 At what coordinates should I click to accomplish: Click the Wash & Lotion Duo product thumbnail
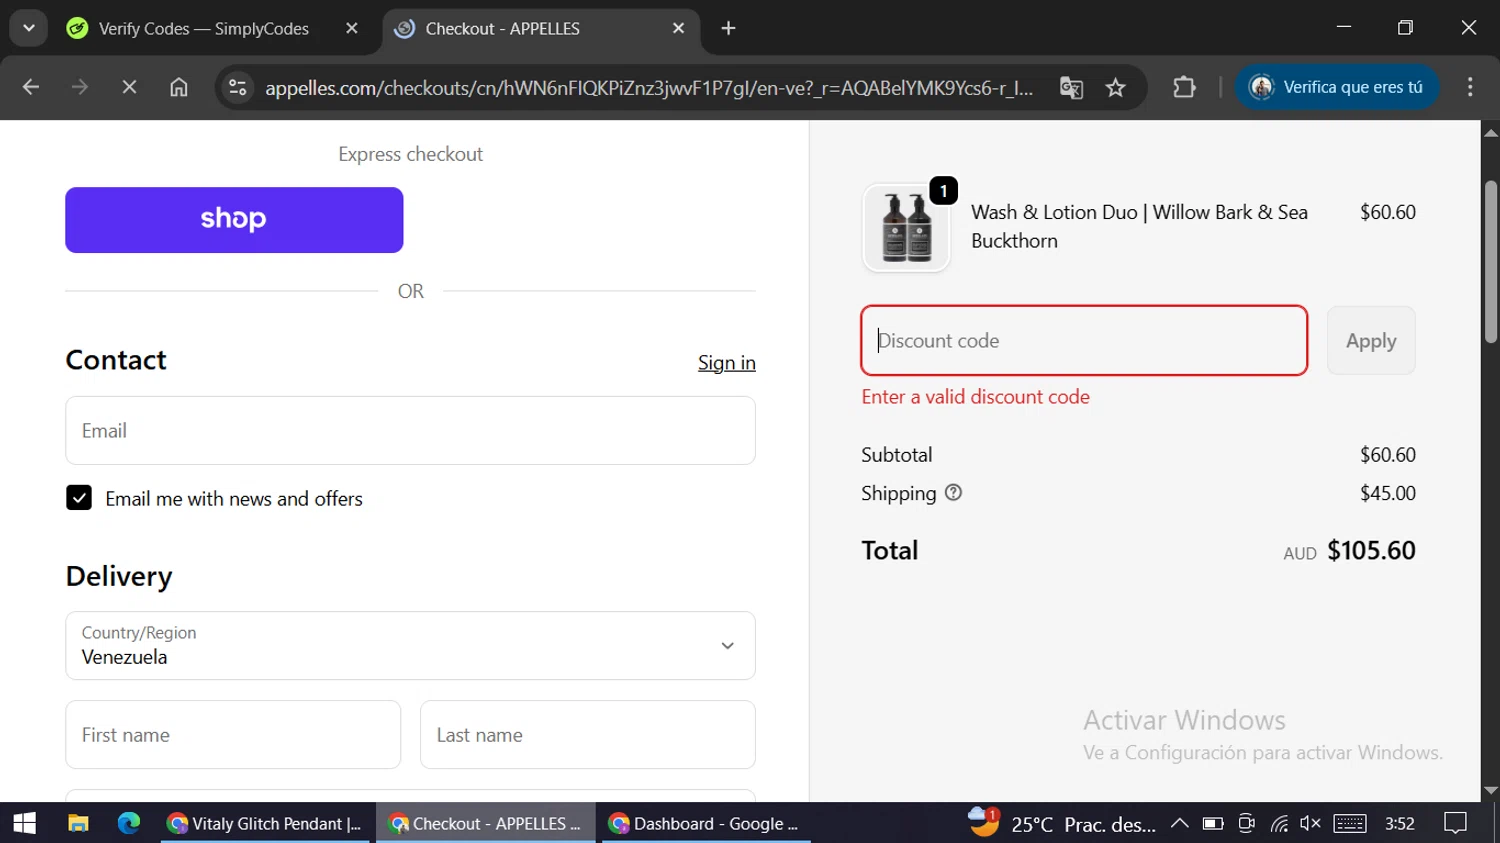click(x=906, y=228)
